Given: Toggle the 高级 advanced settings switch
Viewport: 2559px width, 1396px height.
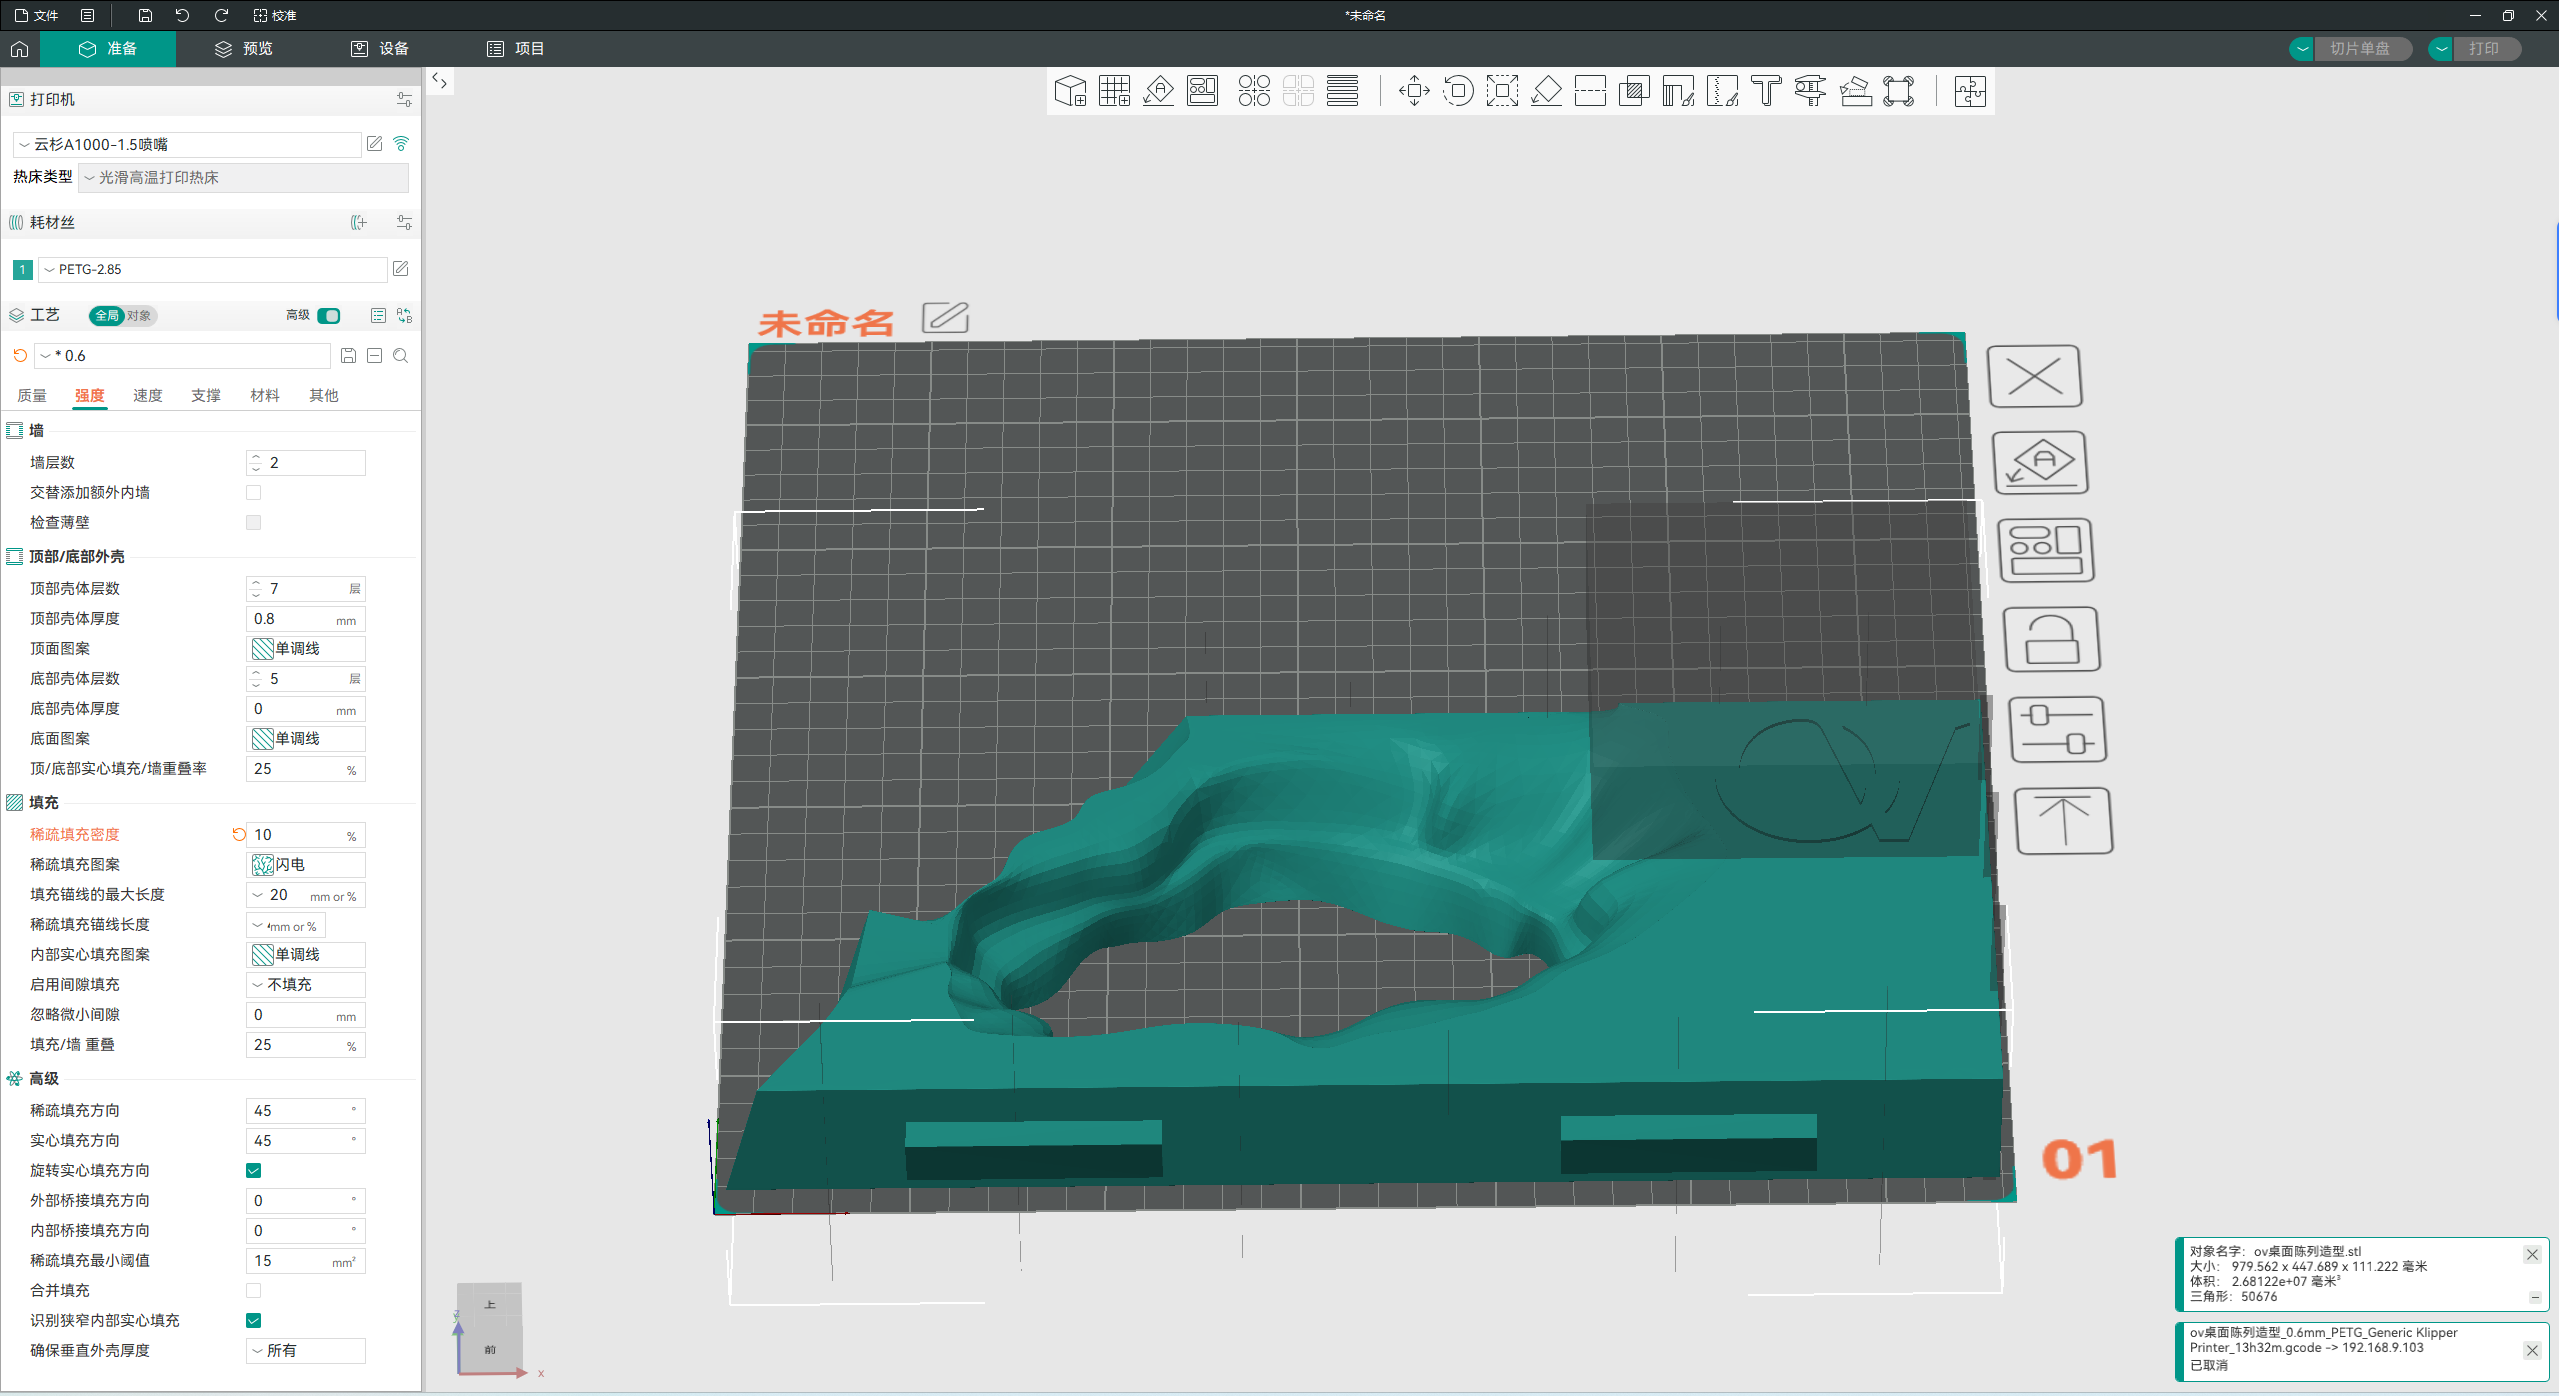Looking at the screenshot, I should tap(328, 315).
